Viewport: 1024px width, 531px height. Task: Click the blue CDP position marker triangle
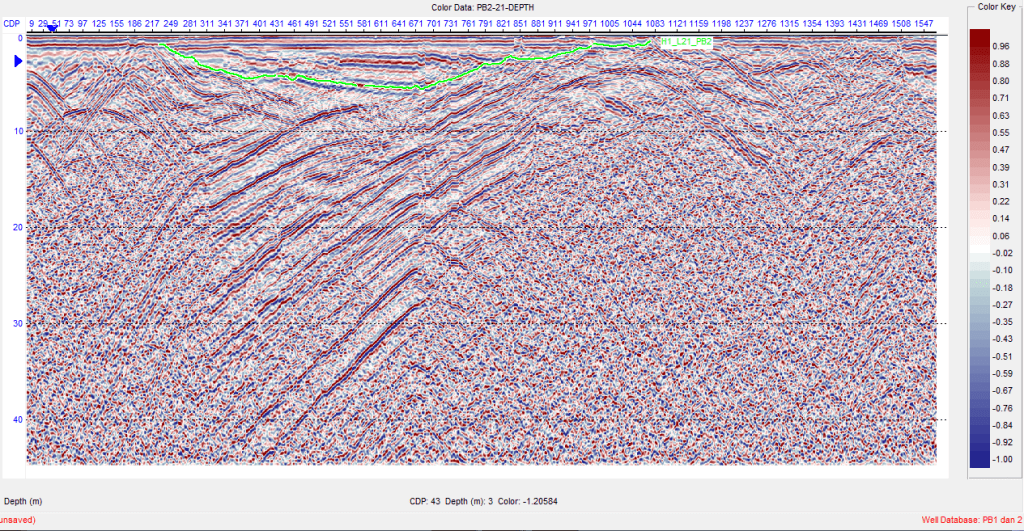point(51,30)
